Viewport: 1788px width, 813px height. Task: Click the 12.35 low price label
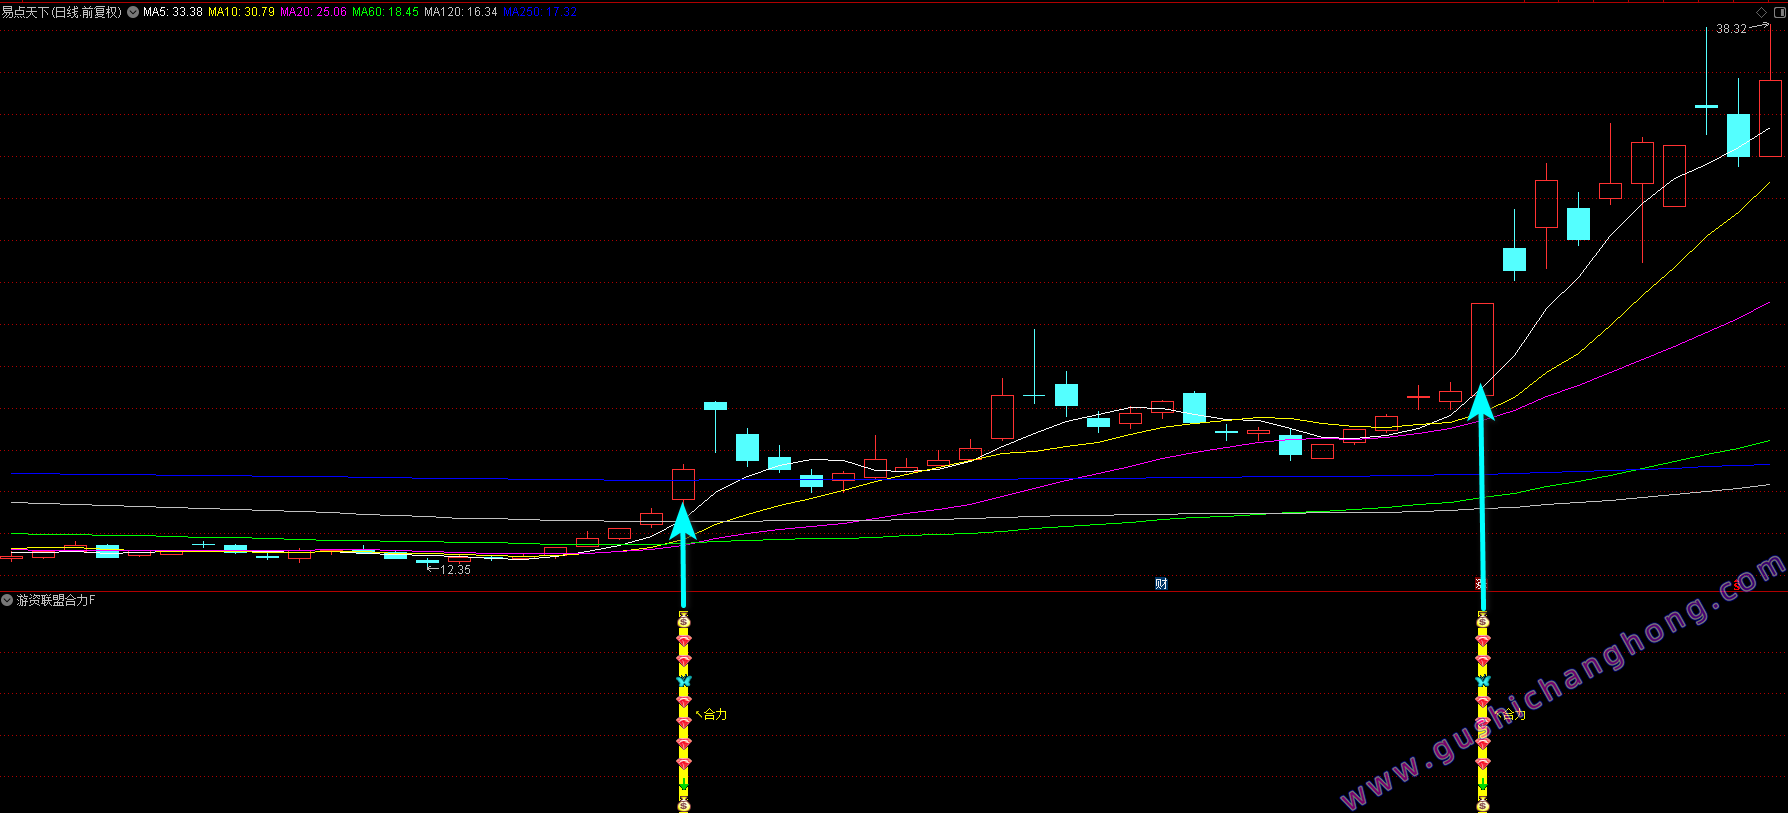click(x=455, y=570)
